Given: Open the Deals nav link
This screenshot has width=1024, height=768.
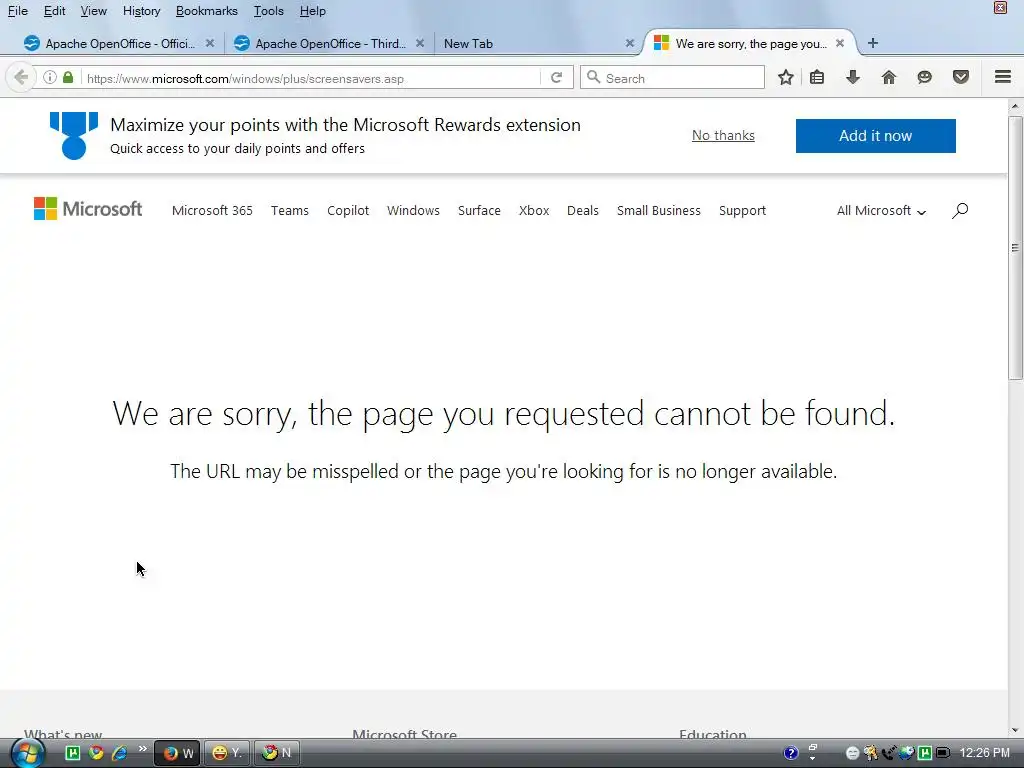Looking at the screenshot, I should [583, 210].
